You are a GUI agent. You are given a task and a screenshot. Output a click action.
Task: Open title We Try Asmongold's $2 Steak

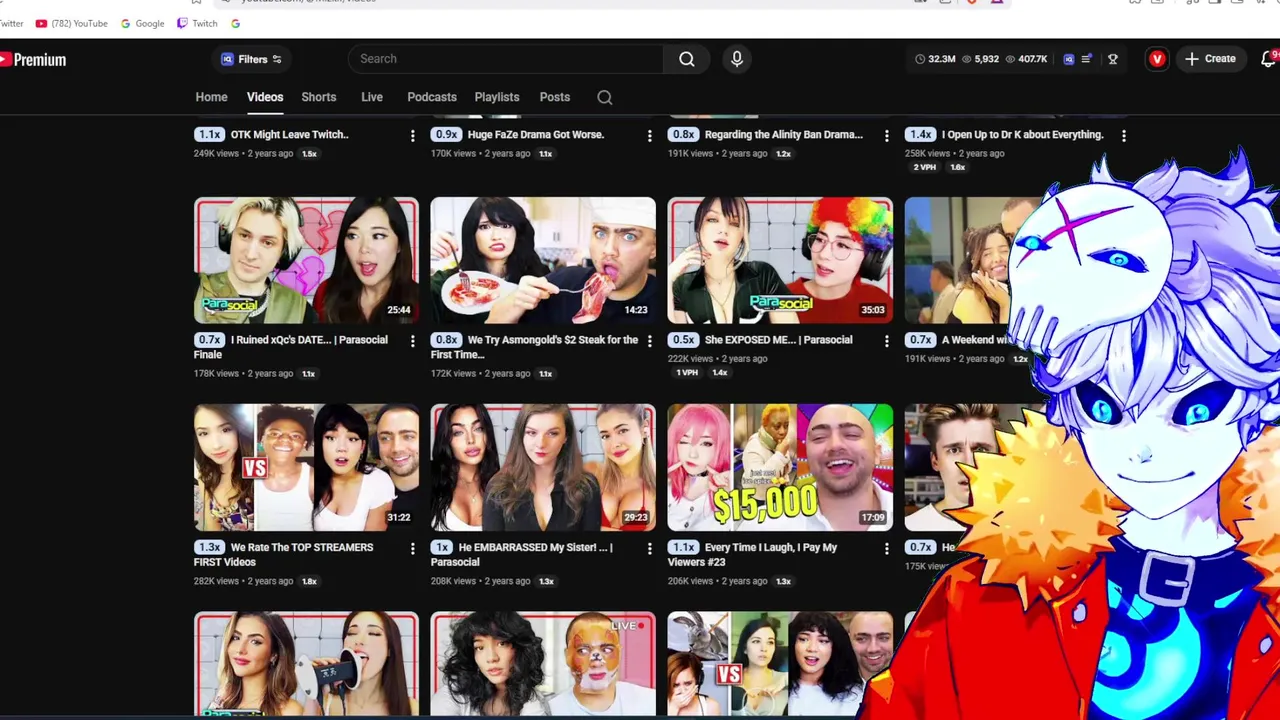tap(534, 347)
